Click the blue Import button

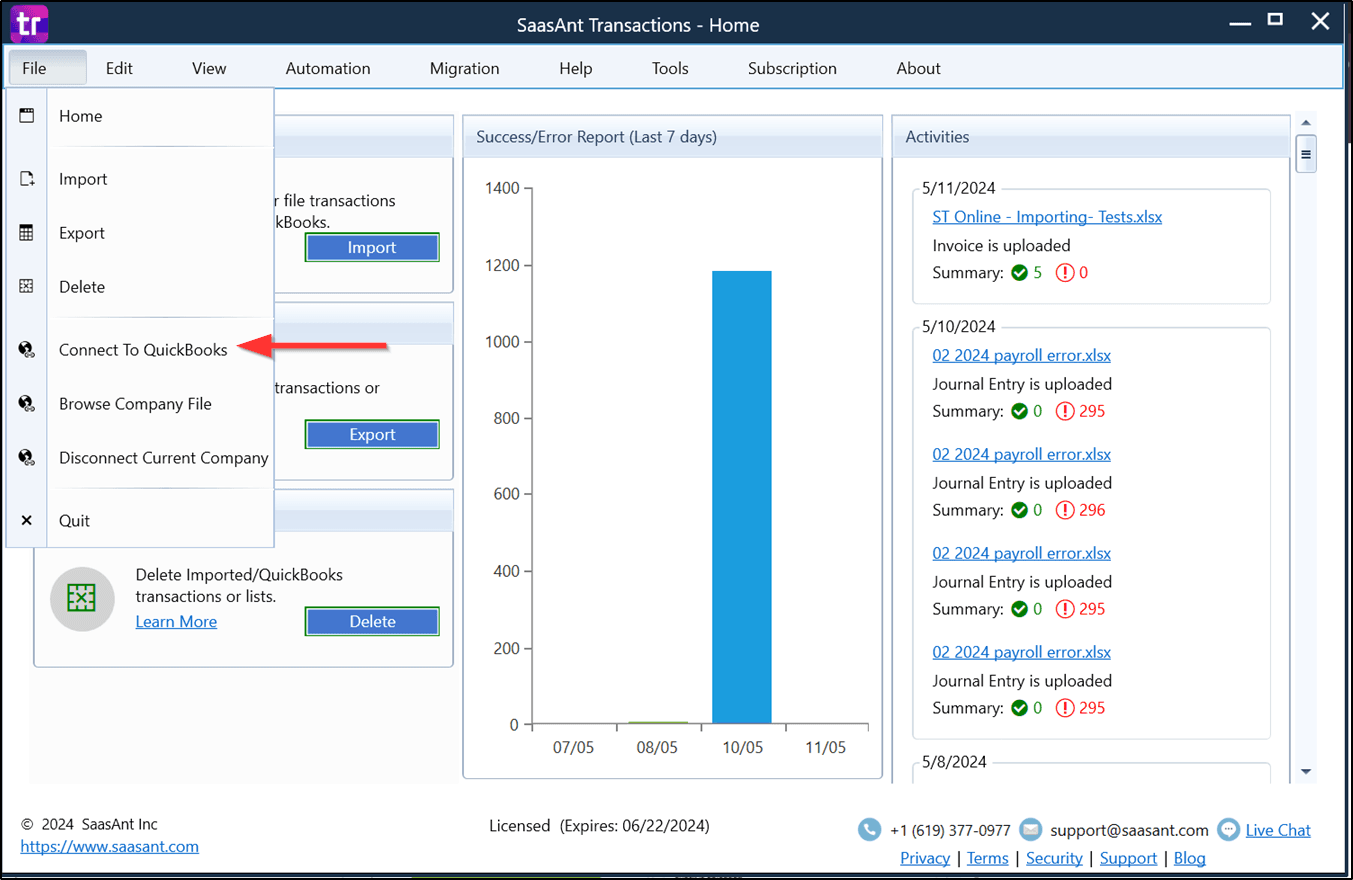pyautogui.click(x=372, y=248)
